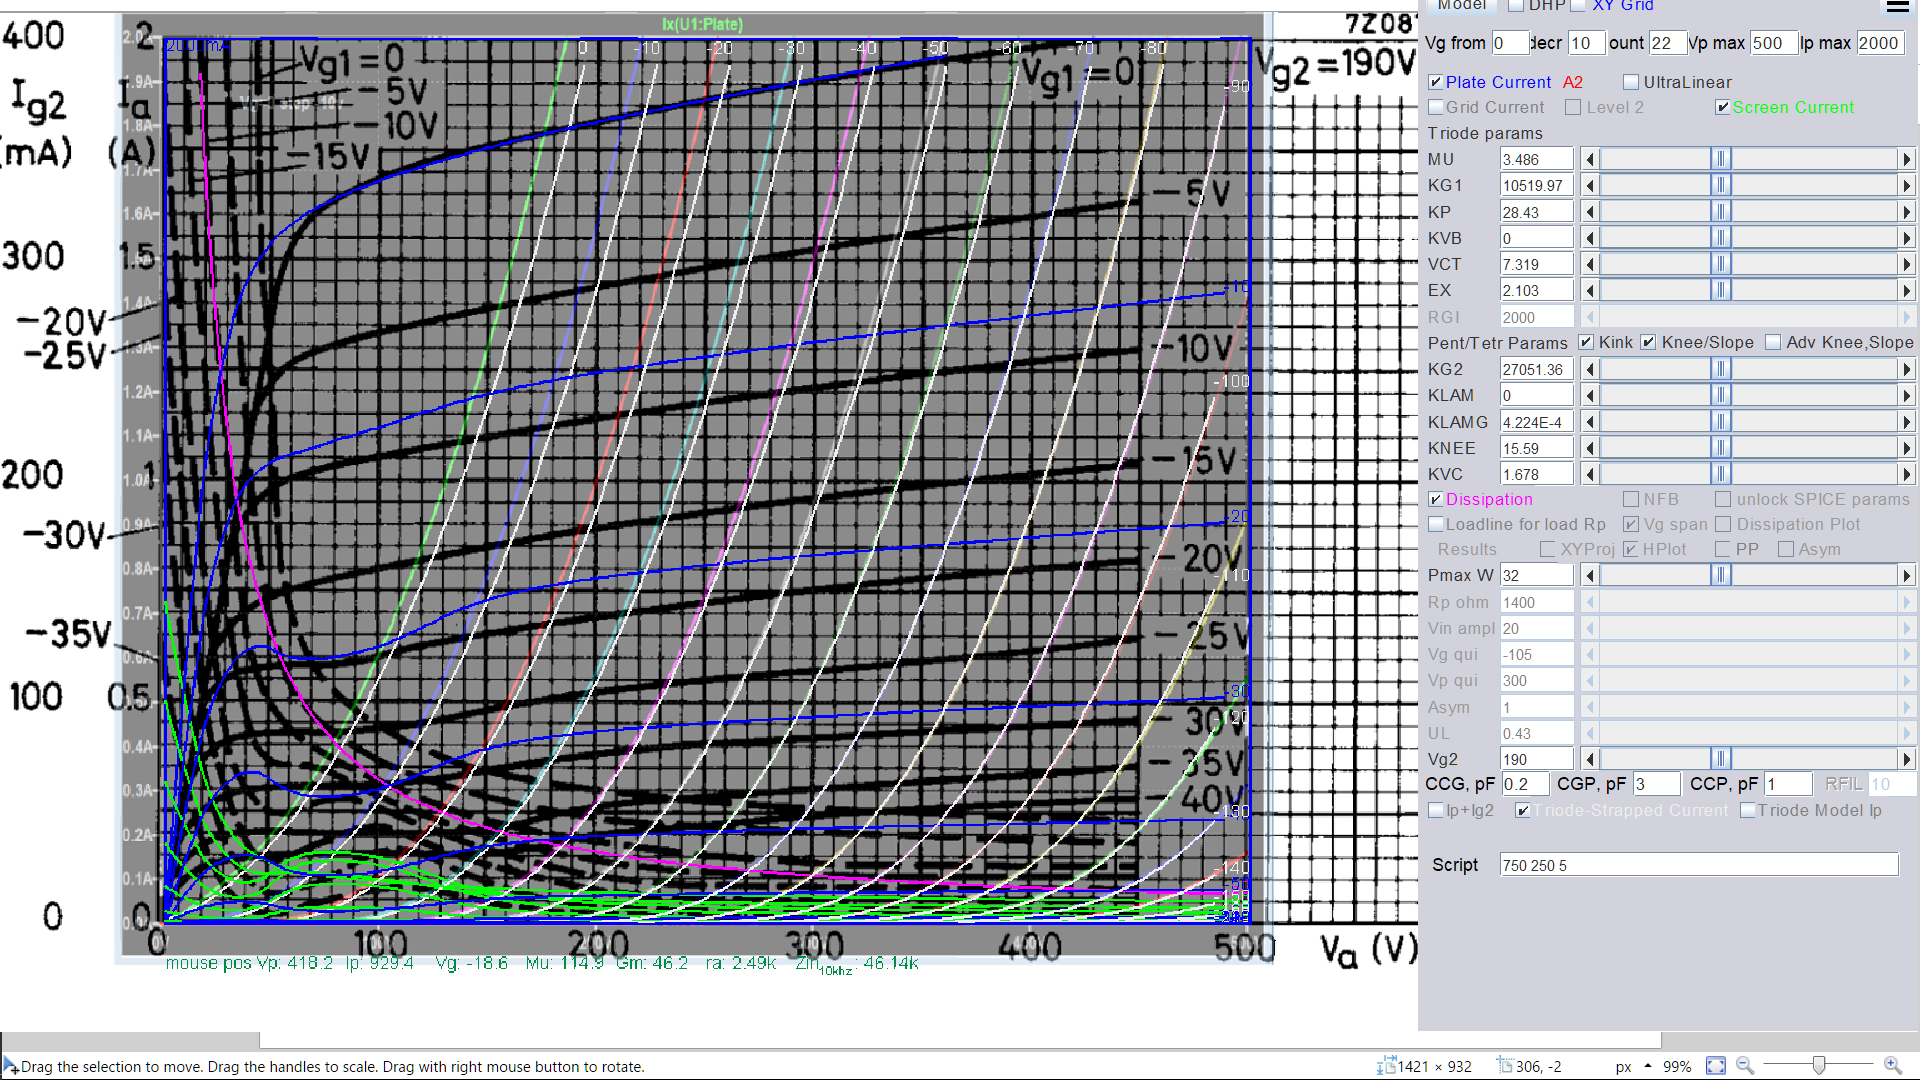Image resolution: width=1920 pixels, height=1080 pixels.
Task: Click the zoom out magnifier icon
Action: click(x=1745, y=1066)
